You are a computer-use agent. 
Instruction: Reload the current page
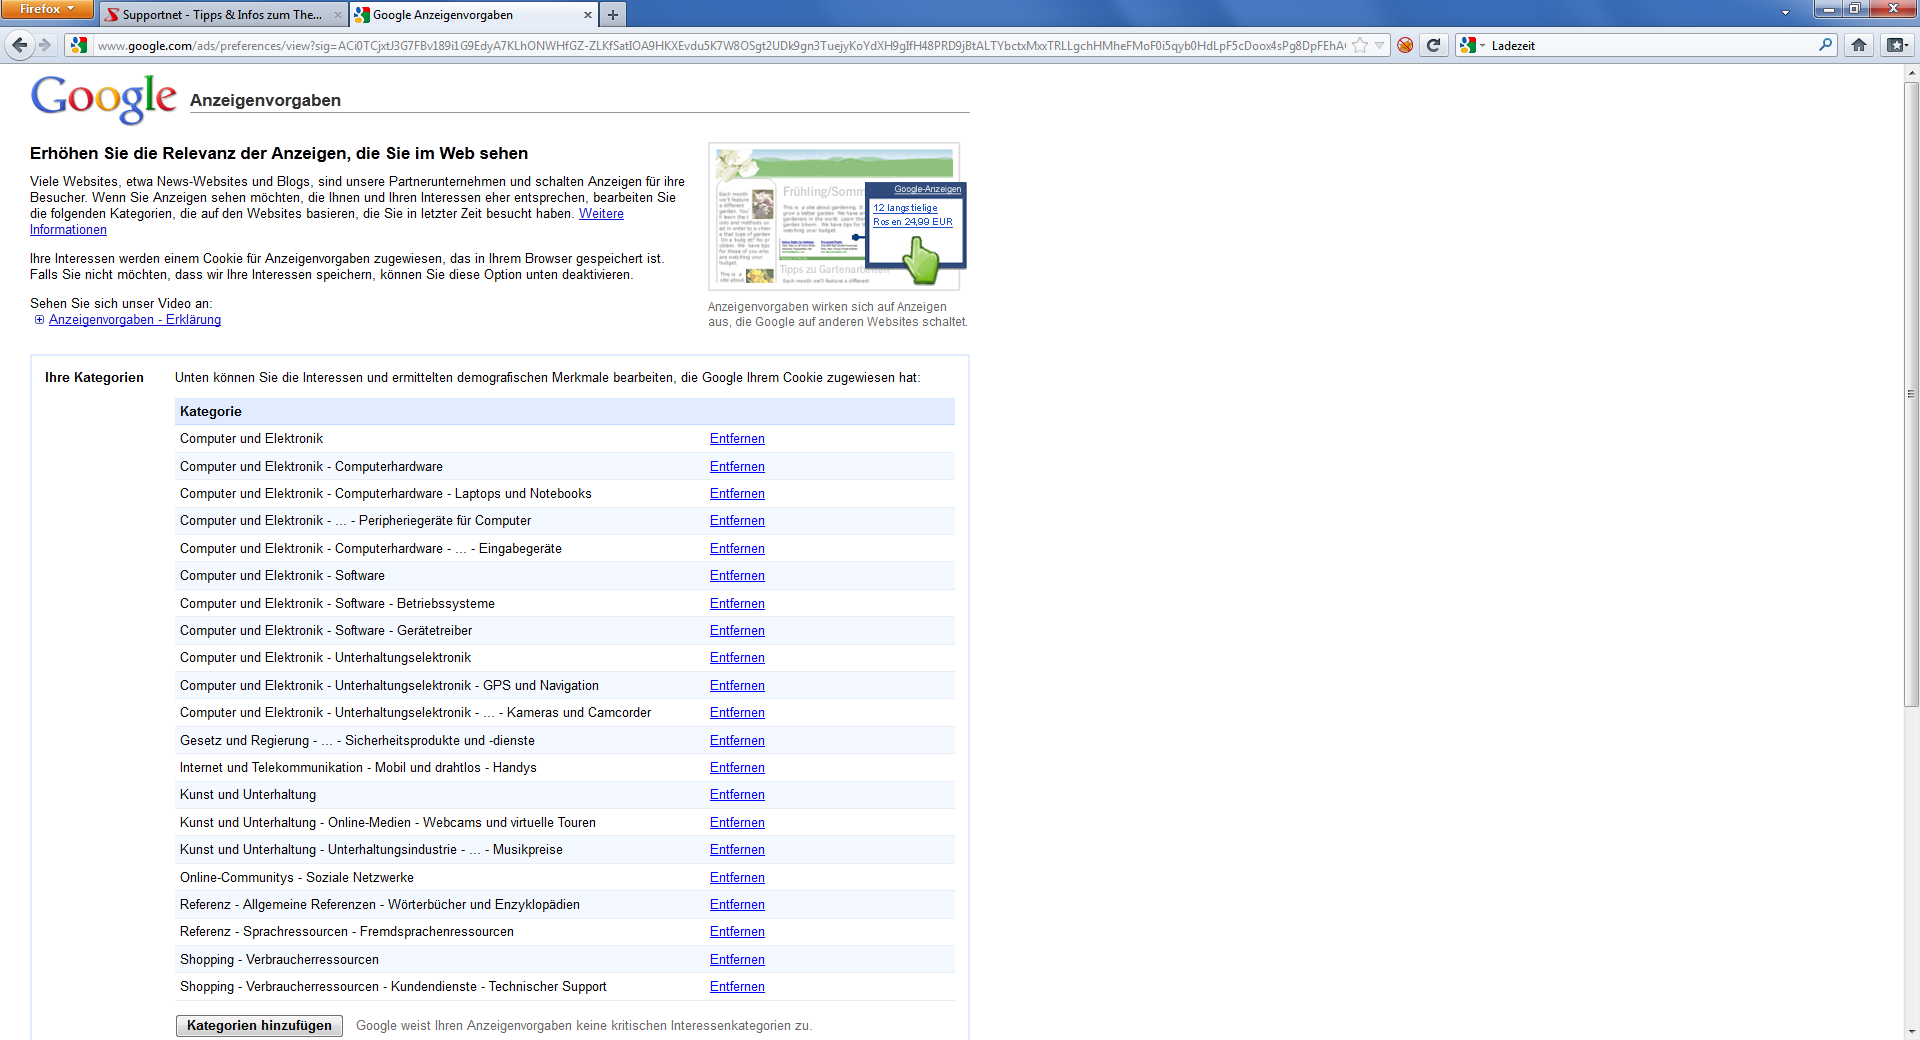(1434, 45)
